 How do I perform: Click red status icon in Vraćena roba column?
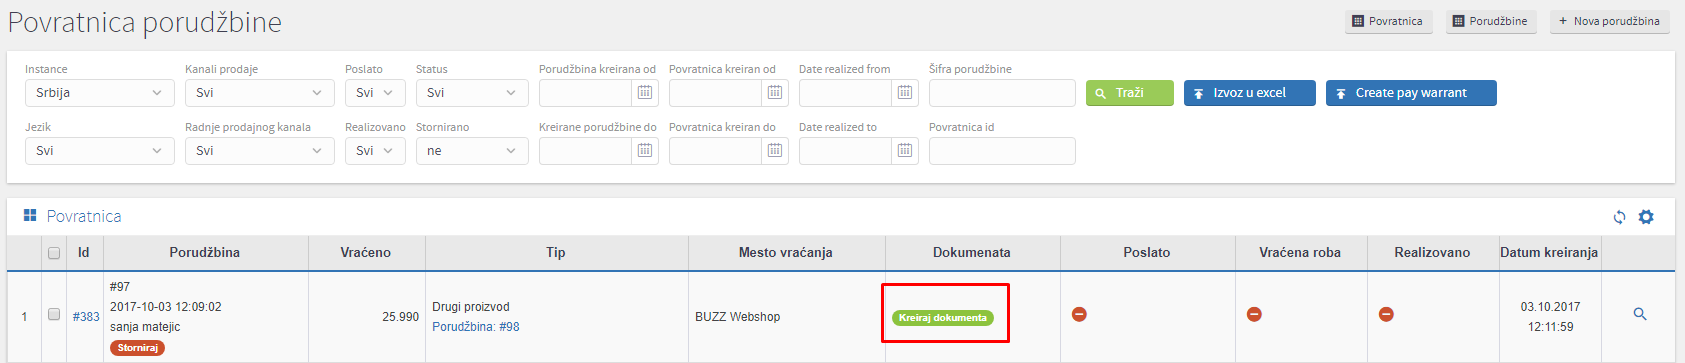pos(1254,314)
